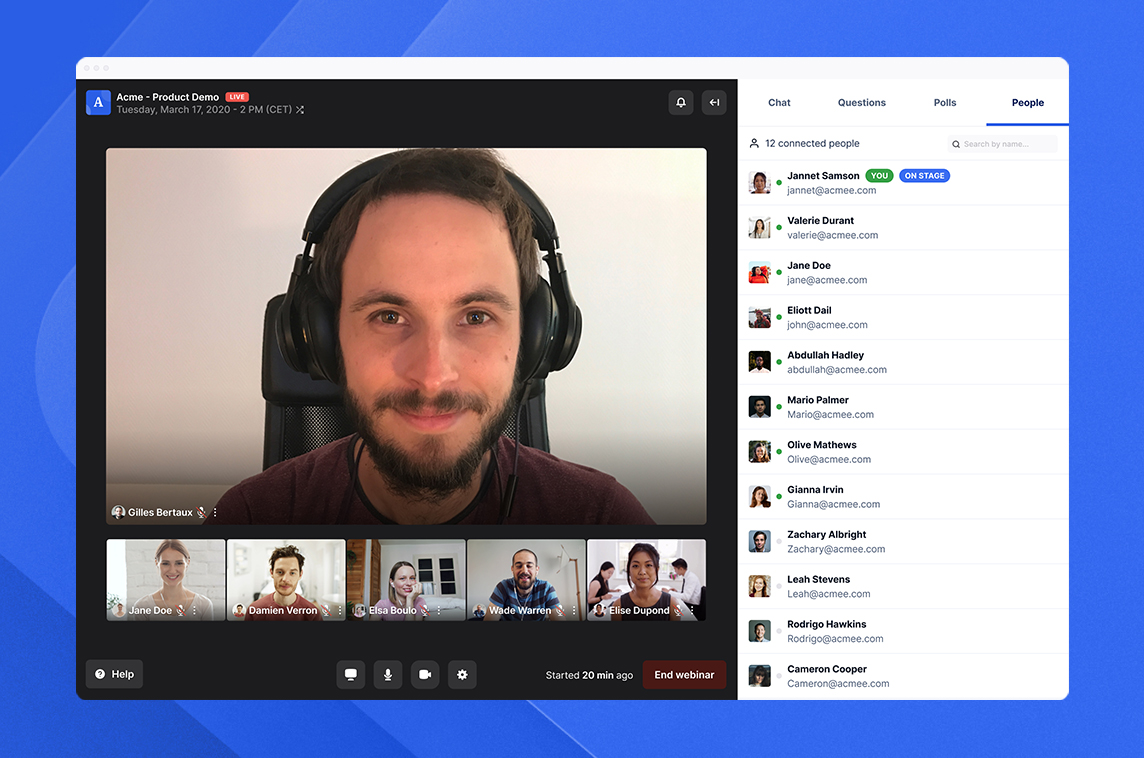
Task: Click Damien Verron muted mic icon
Action: point(326,611)
